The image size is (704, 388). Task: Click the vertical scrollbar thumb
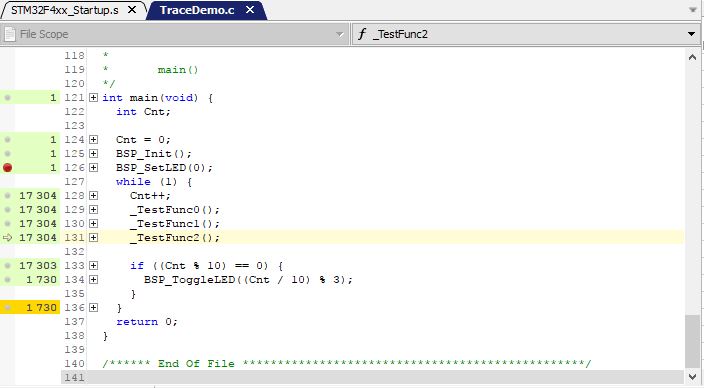[x=692, y=341]
